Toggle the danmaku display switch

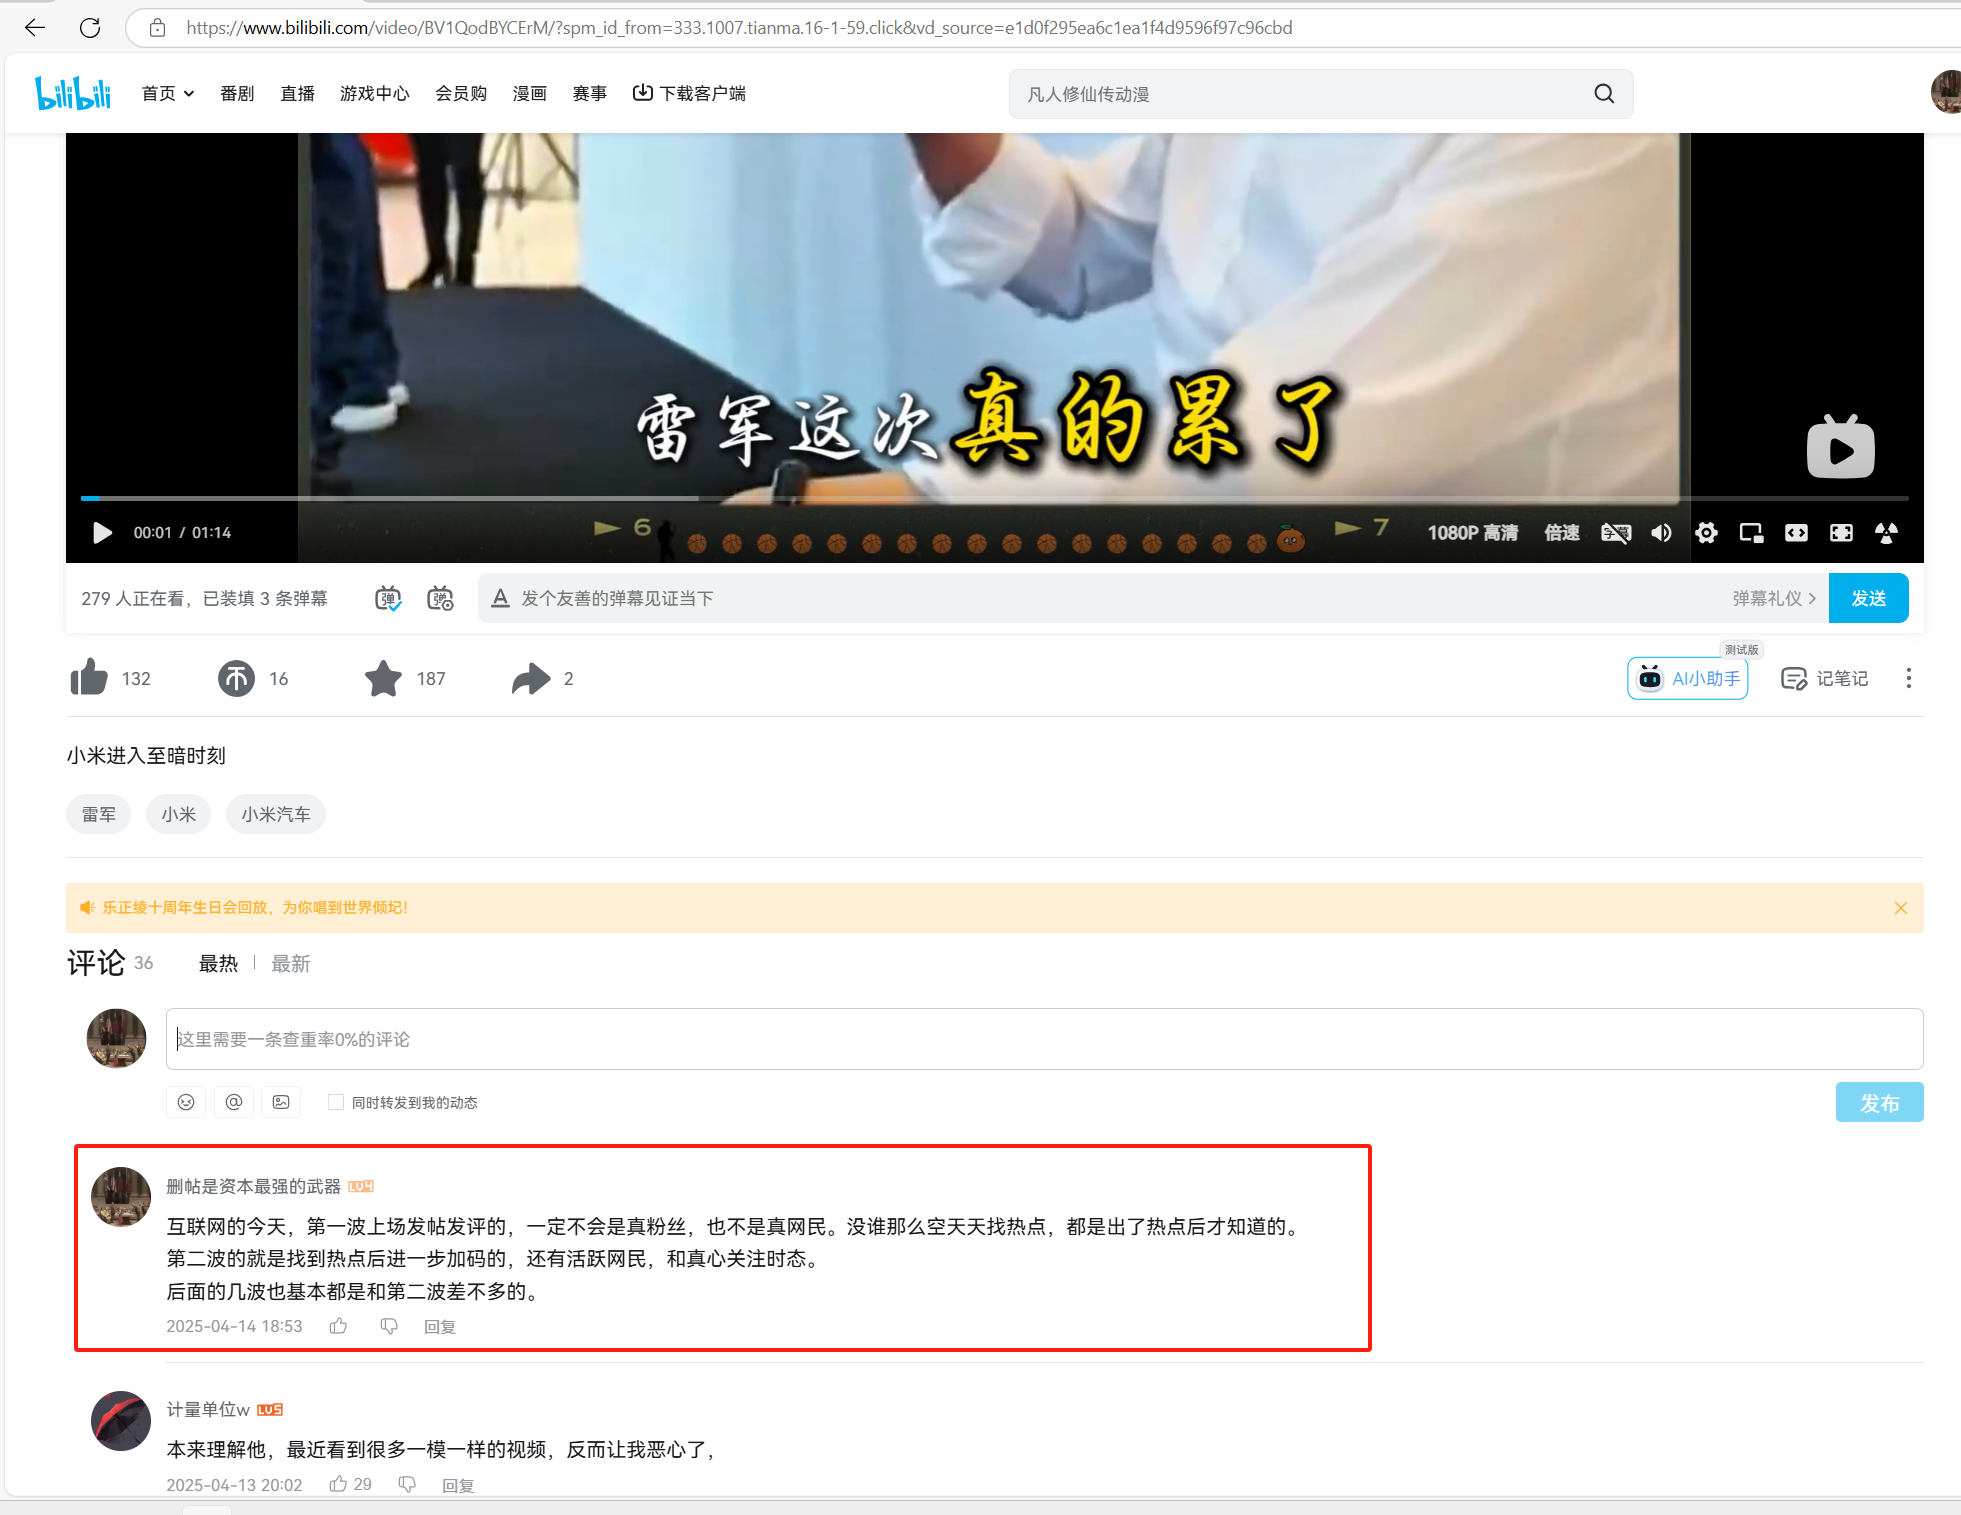(388, 598)
